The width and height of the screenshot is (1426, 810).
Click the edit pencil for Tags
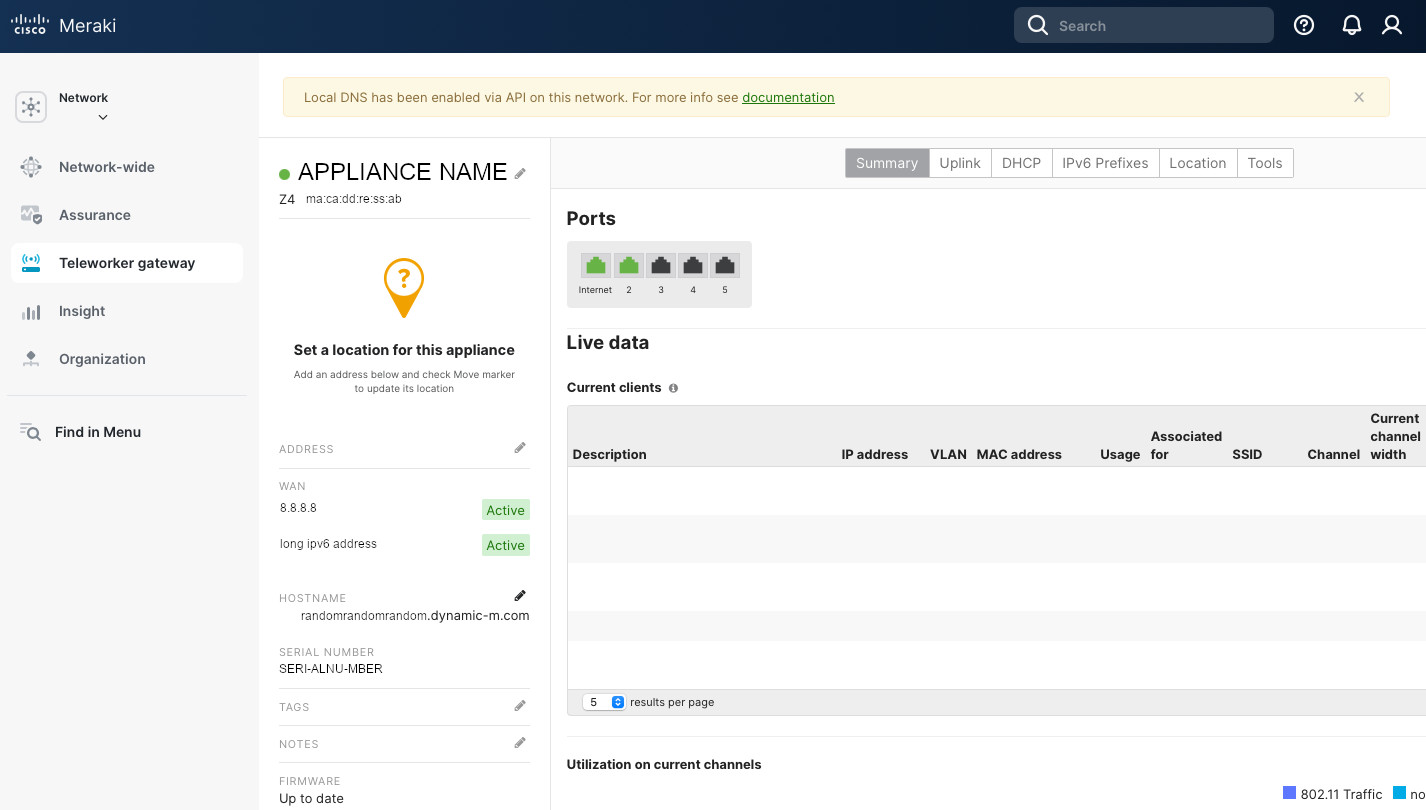(x=520, y=706)
